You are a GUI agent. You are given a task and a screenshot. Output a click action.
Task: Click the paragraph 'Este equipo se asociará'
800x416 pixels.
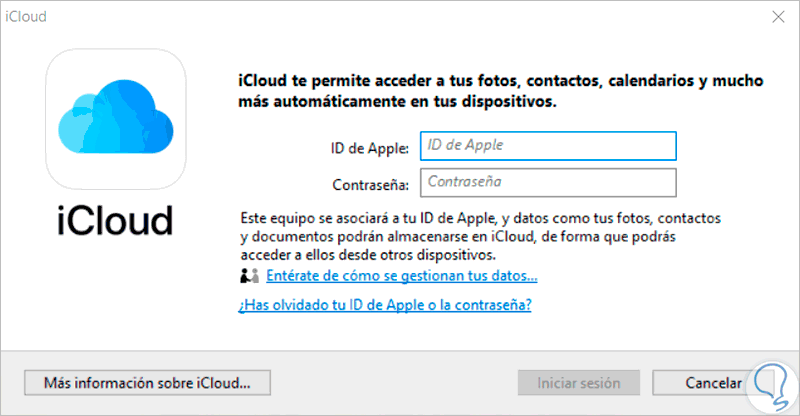coord(478,235)
